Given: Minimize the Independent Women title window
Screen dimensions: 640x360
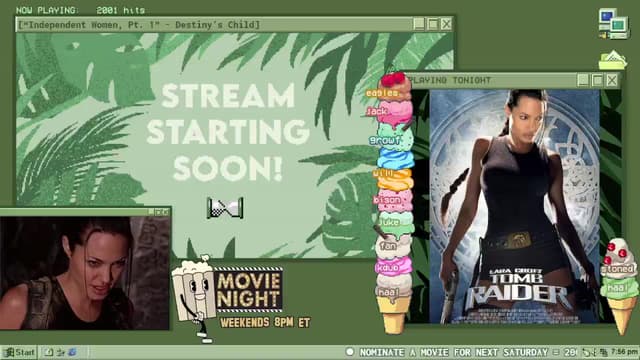Looking at the screenshot, I should click(419, 24).
